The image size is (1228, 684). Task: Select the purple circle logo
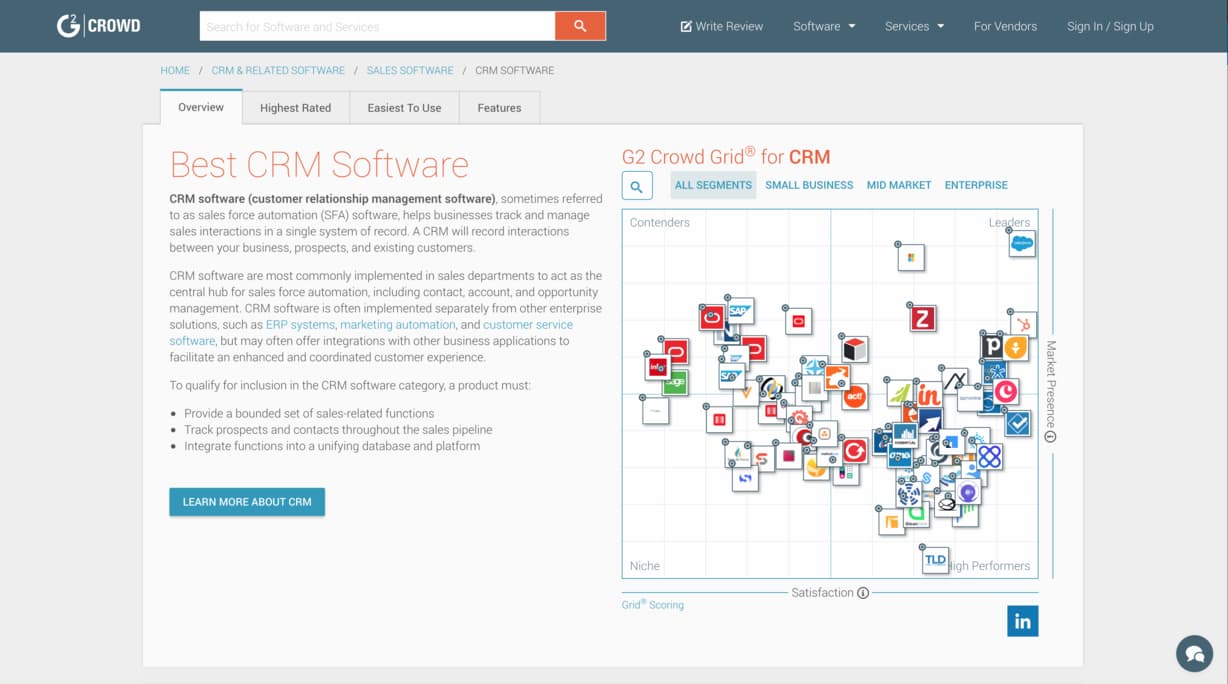coord(967,491)
